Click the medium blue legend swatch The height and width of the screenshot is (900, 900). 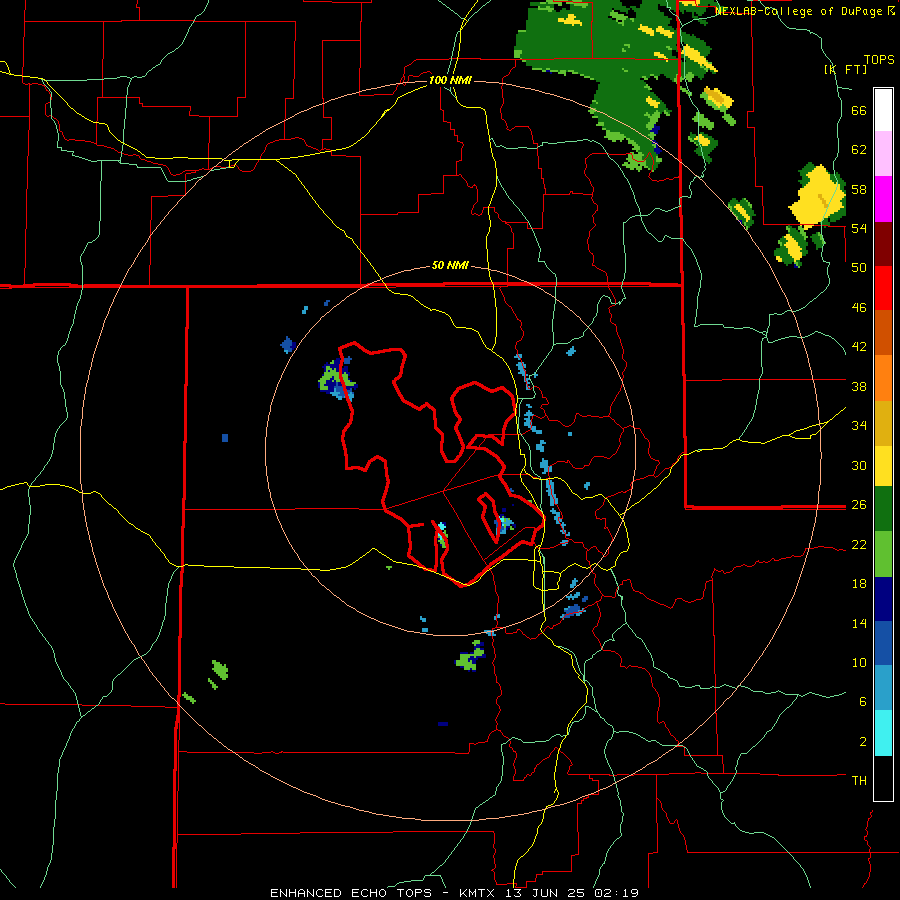883,643
